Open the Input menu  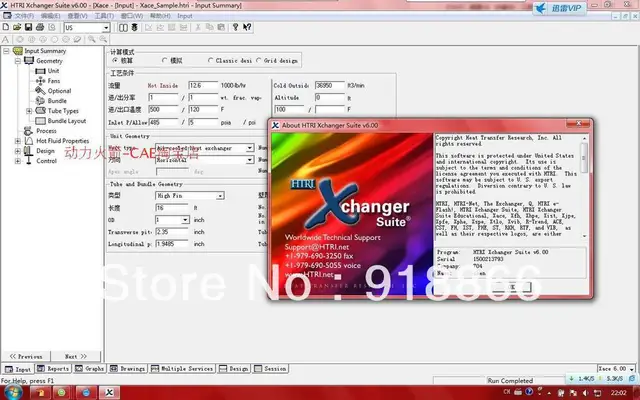(184, 16)
